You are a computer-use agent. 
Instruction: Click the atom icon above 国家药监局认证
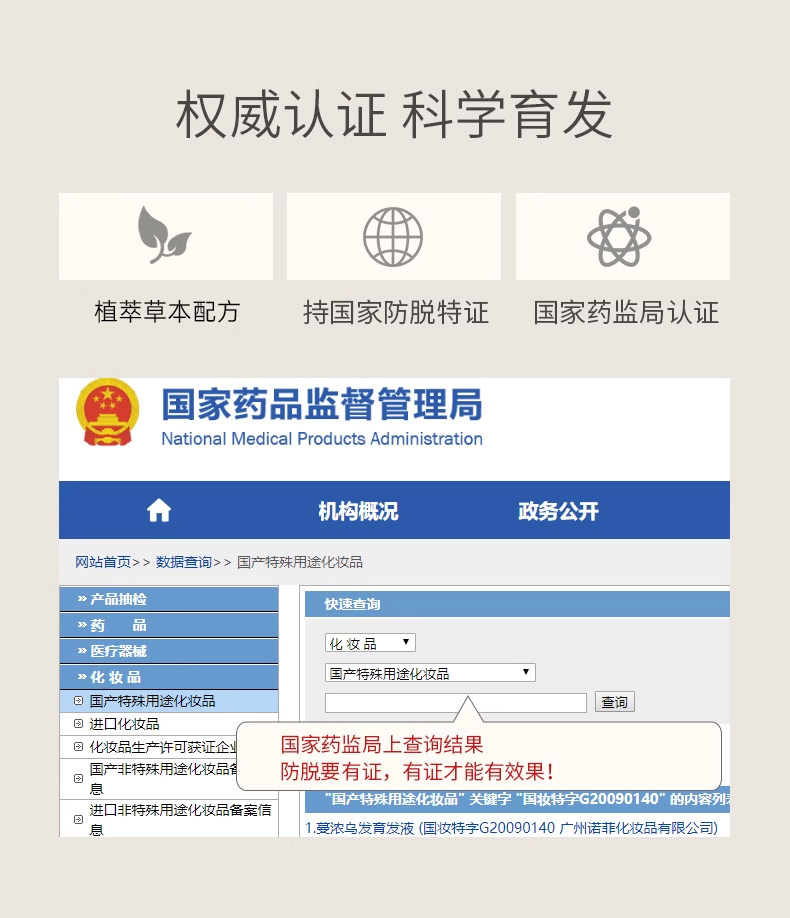click(x=620, y=237)
